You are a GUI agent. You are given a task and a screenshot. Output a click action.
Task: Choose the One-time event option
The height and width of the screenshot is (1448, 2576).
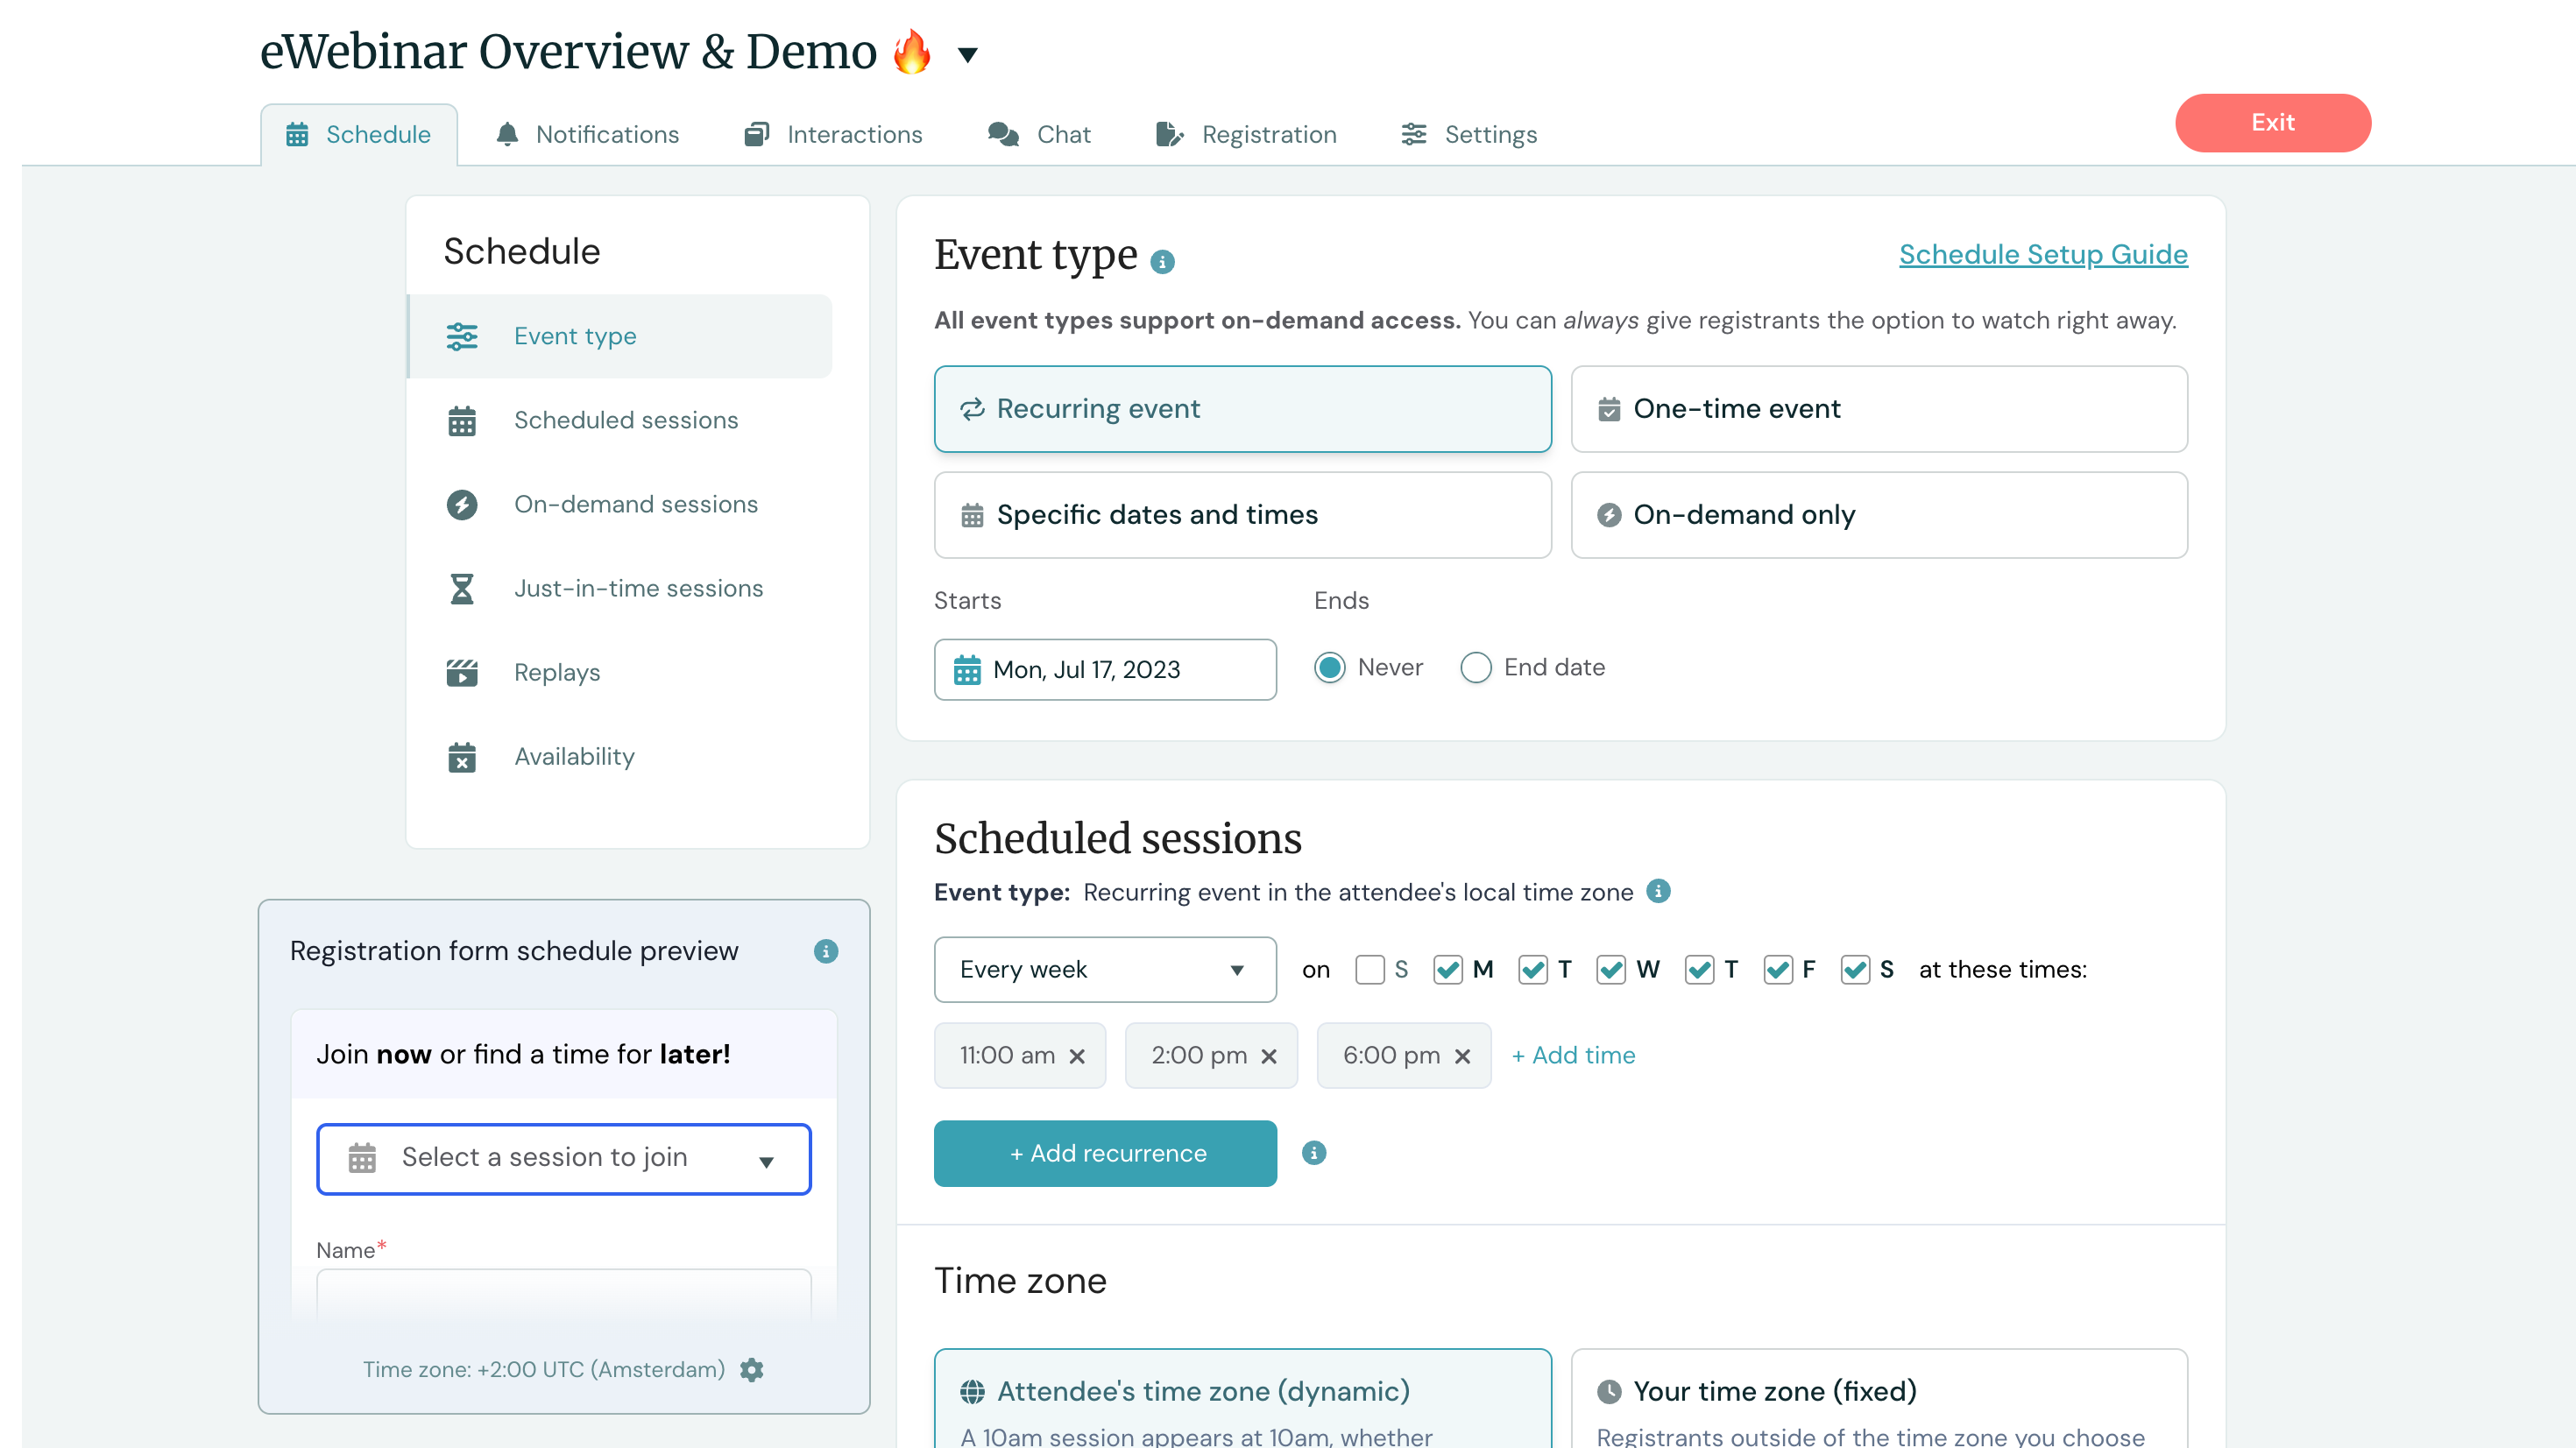coord(1879,409)
